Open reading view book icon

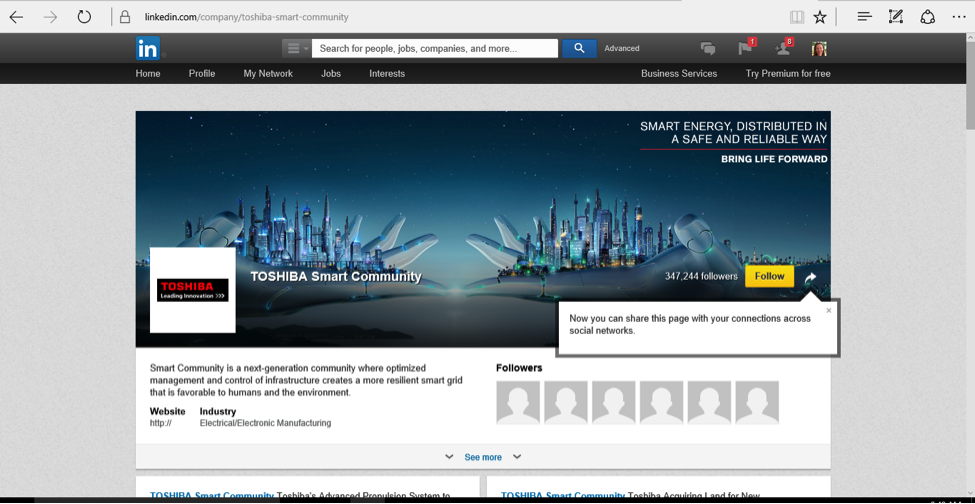(797, 17)
